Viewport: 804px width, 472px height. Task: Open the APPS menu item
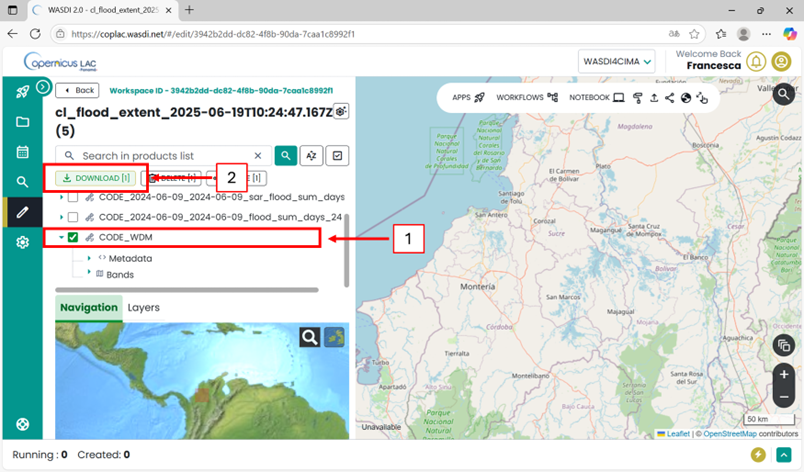pos(468,97)
